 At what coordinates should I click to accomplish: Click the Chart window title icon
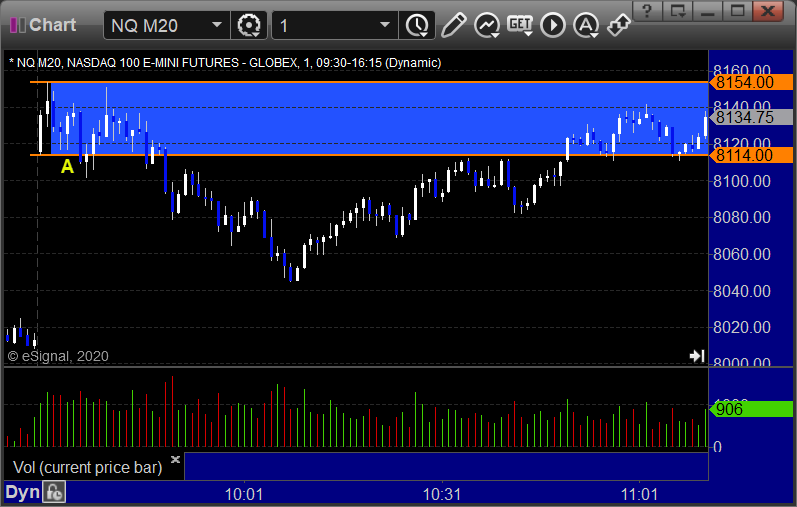(x=18, y=25)
